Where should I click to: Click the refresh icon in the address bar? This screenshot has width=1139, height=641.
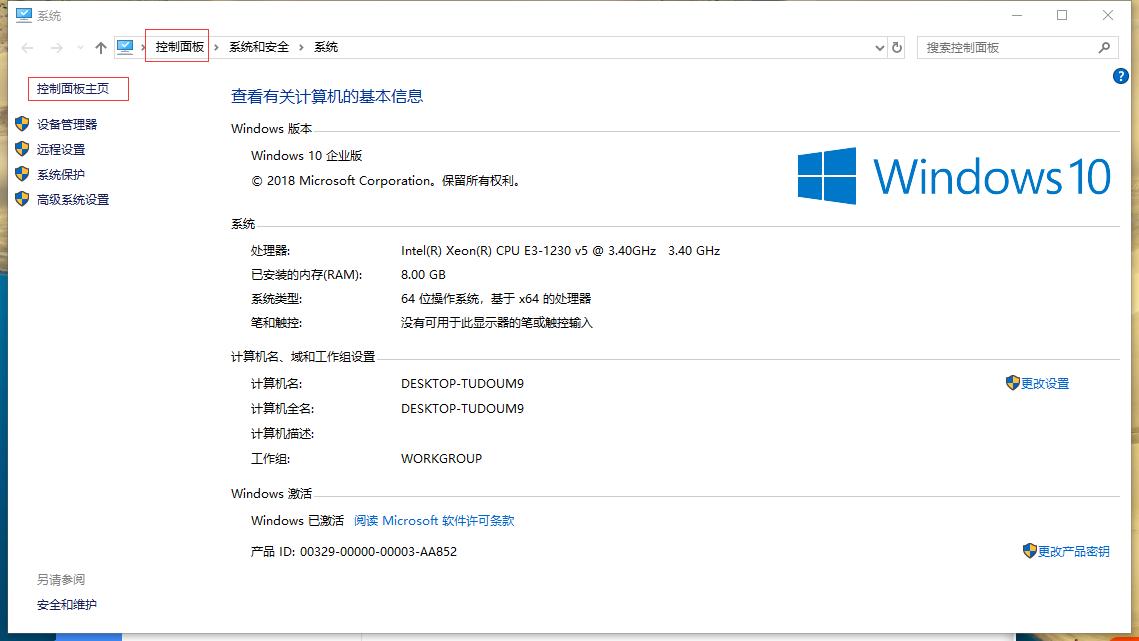895,47
